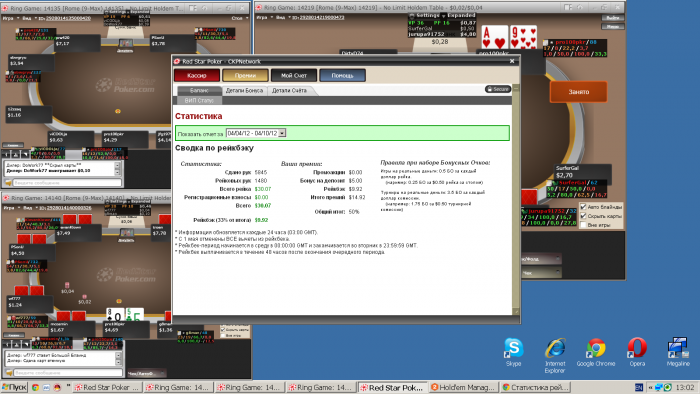Open Internet Explorer desktop shortcut
This screenshot has width=700, height=394.
[x=555, y=355]
